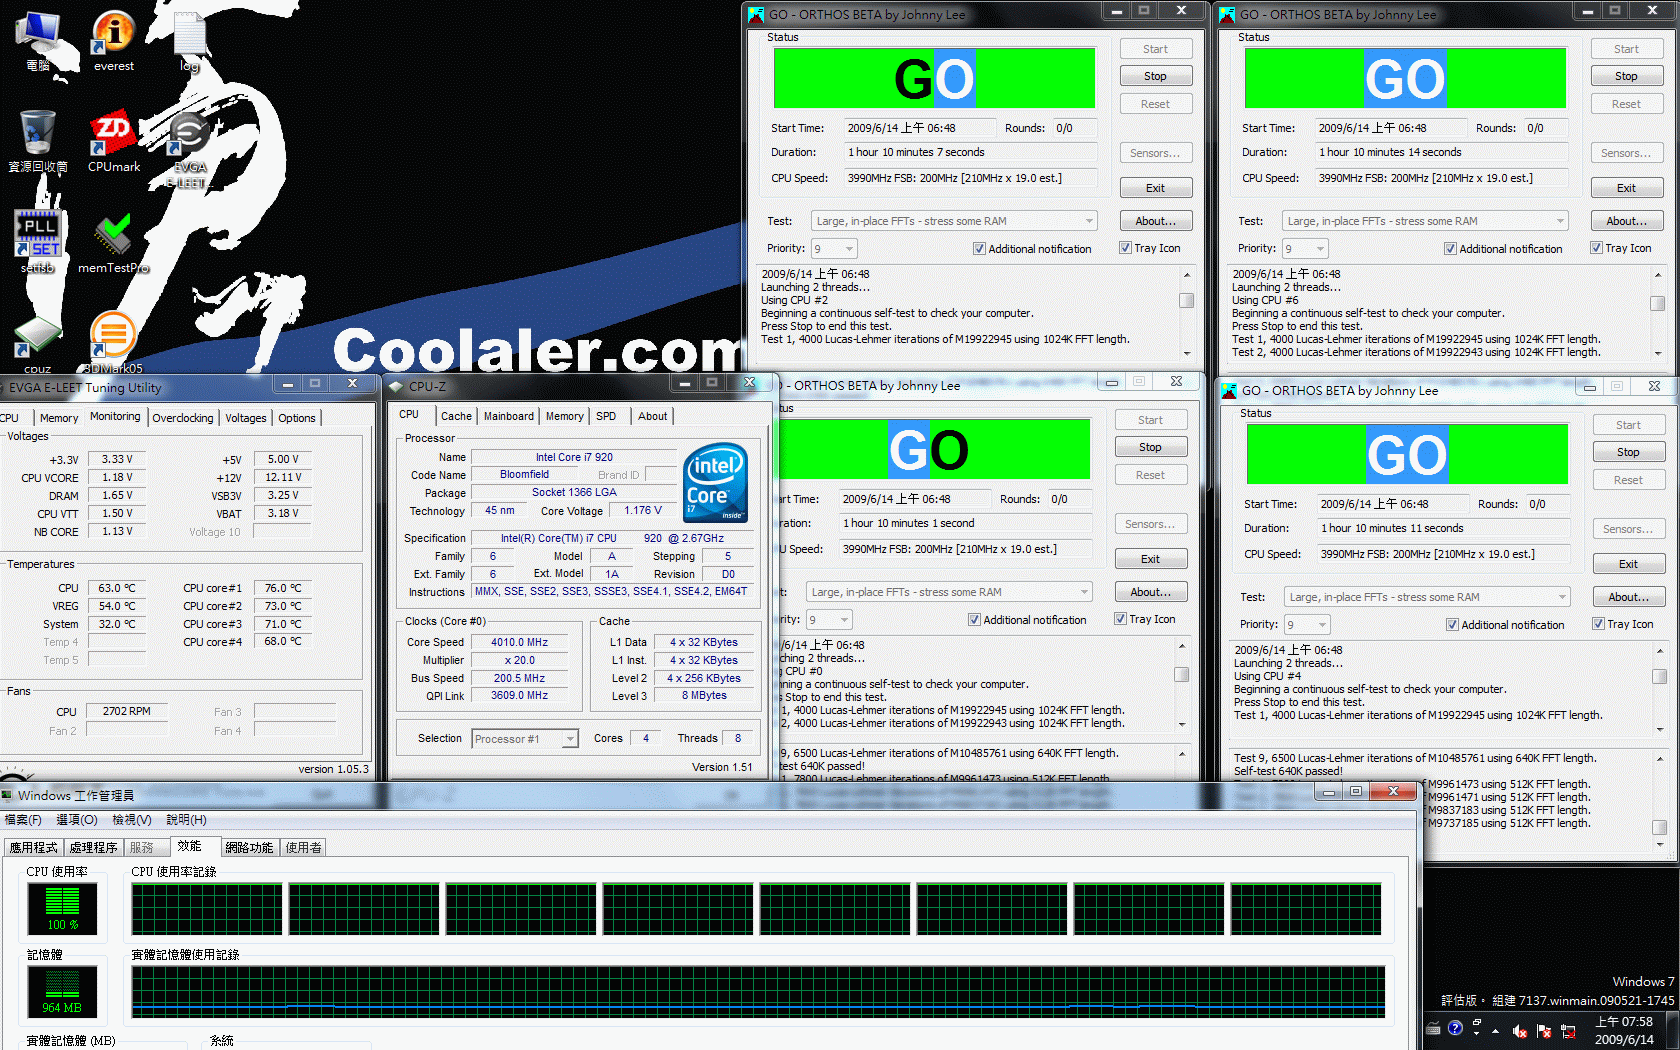
Task: Open Processor #1 selection dropdown in CPU-Z
Action: click(525, 739)
